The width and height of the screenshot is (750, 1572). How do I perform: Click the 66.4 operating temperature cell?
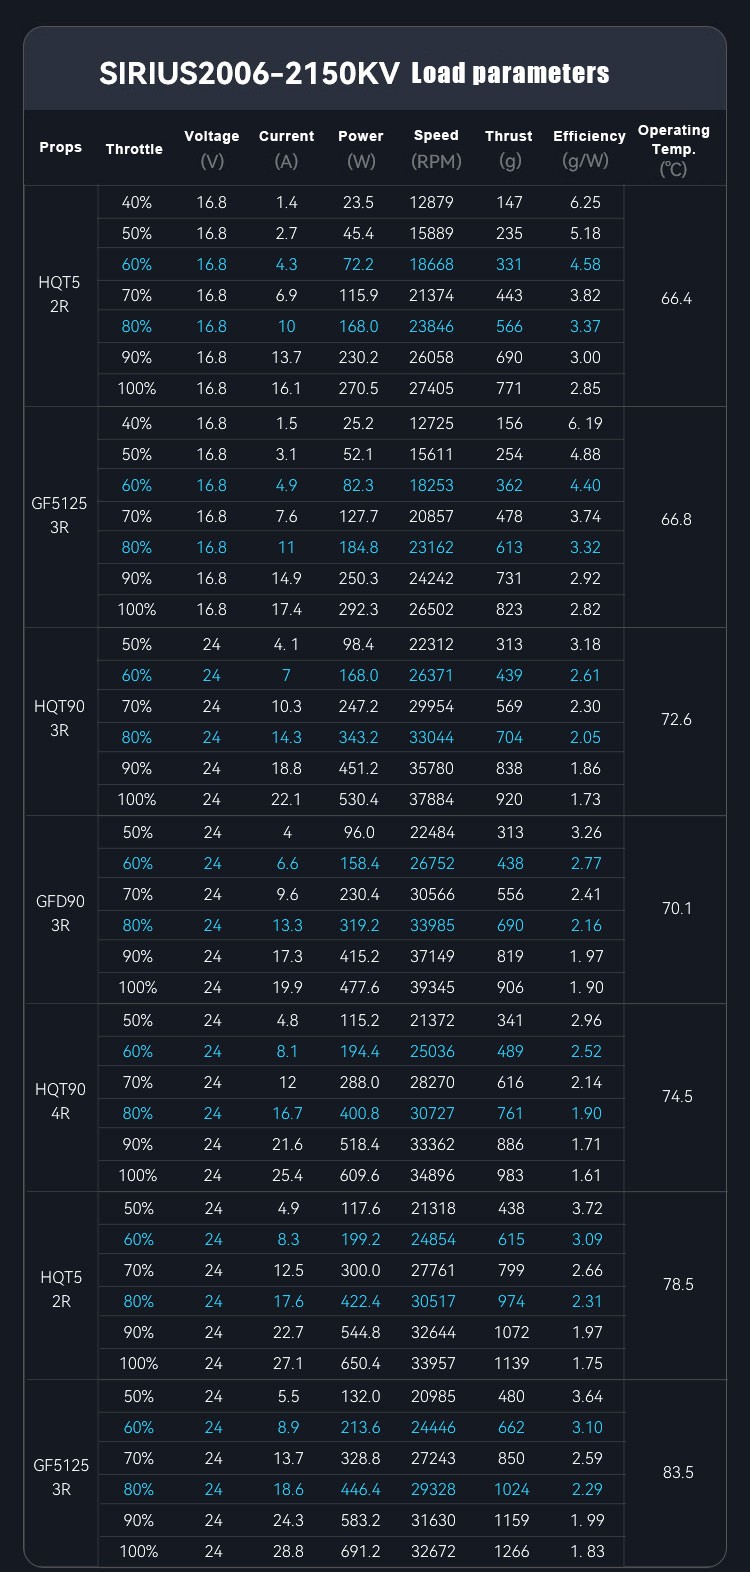pos(677,298)
